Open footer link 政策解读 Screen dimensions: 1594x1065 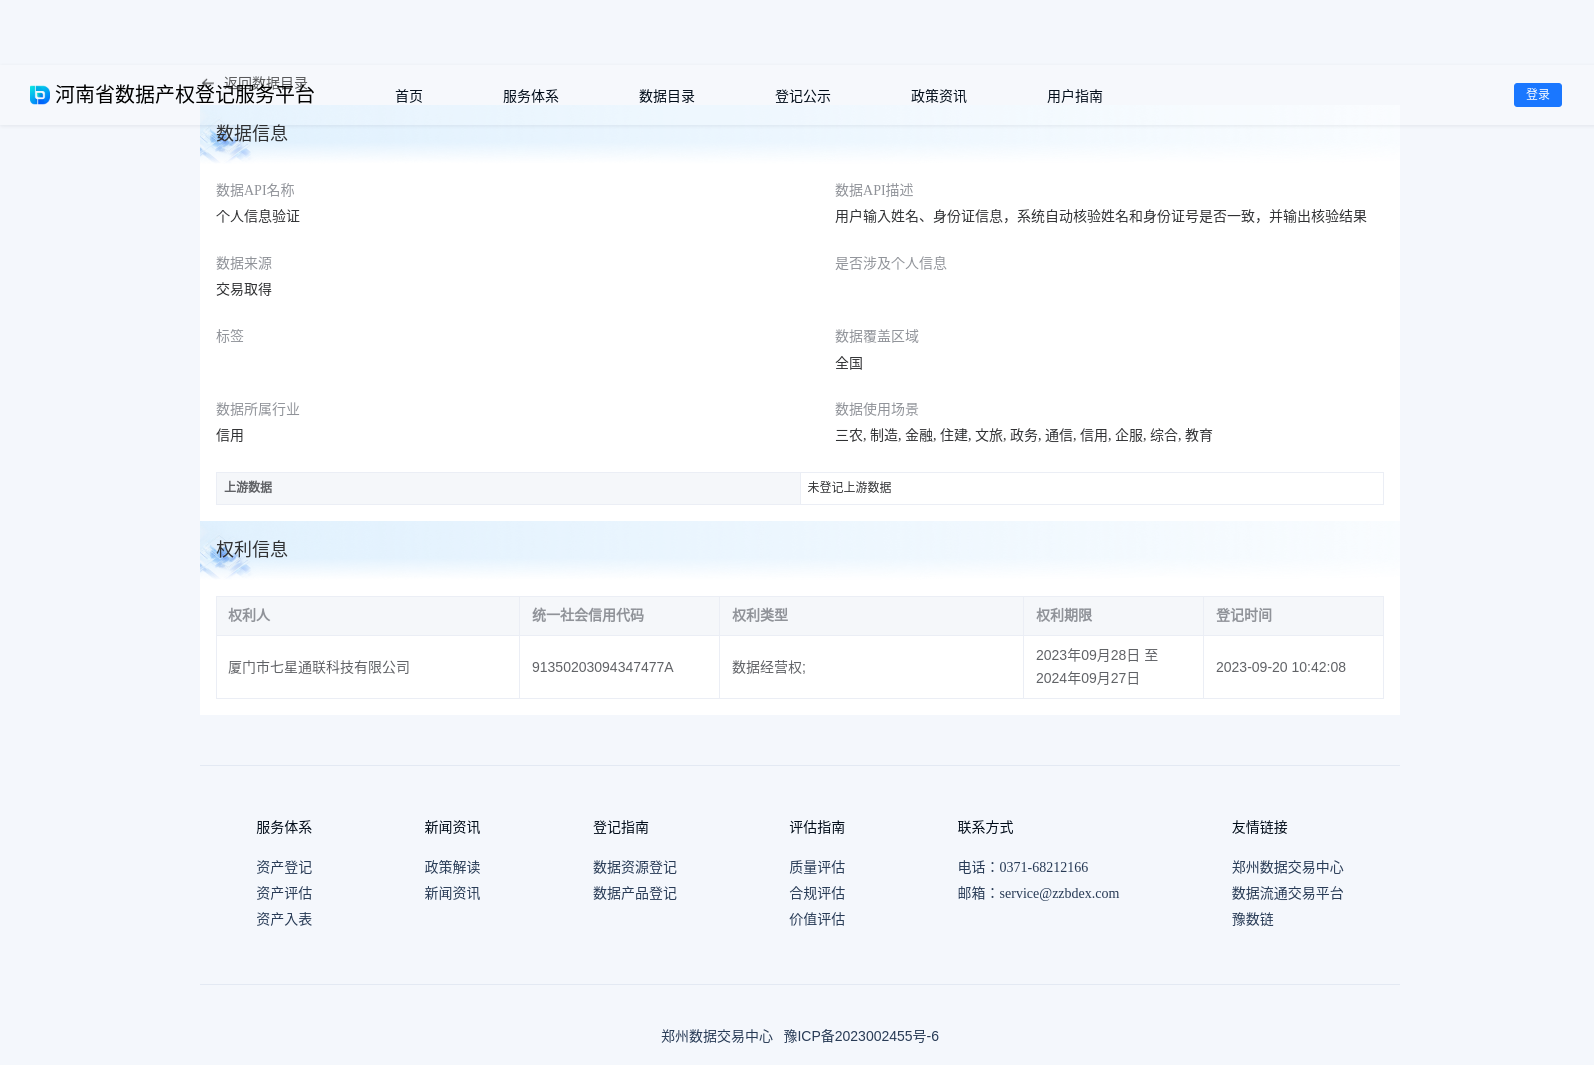(452, 867)
